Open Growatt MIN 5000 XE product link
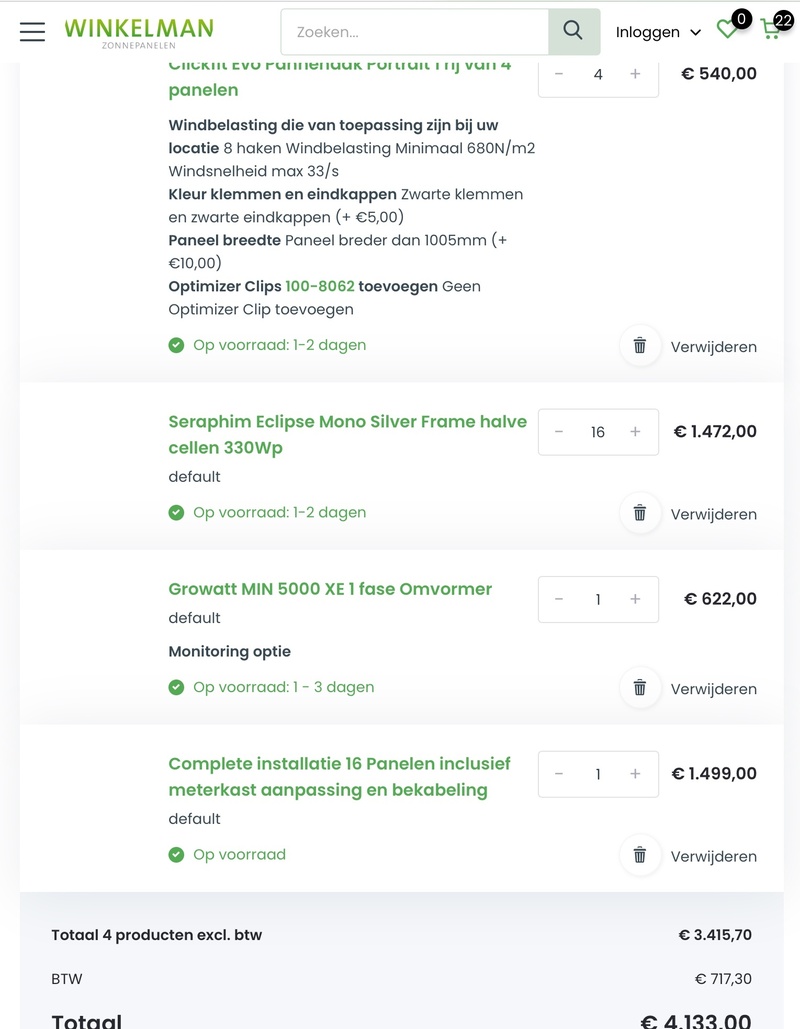The height and width of the screenshot is (1029, 800). (x=330, y=589)
